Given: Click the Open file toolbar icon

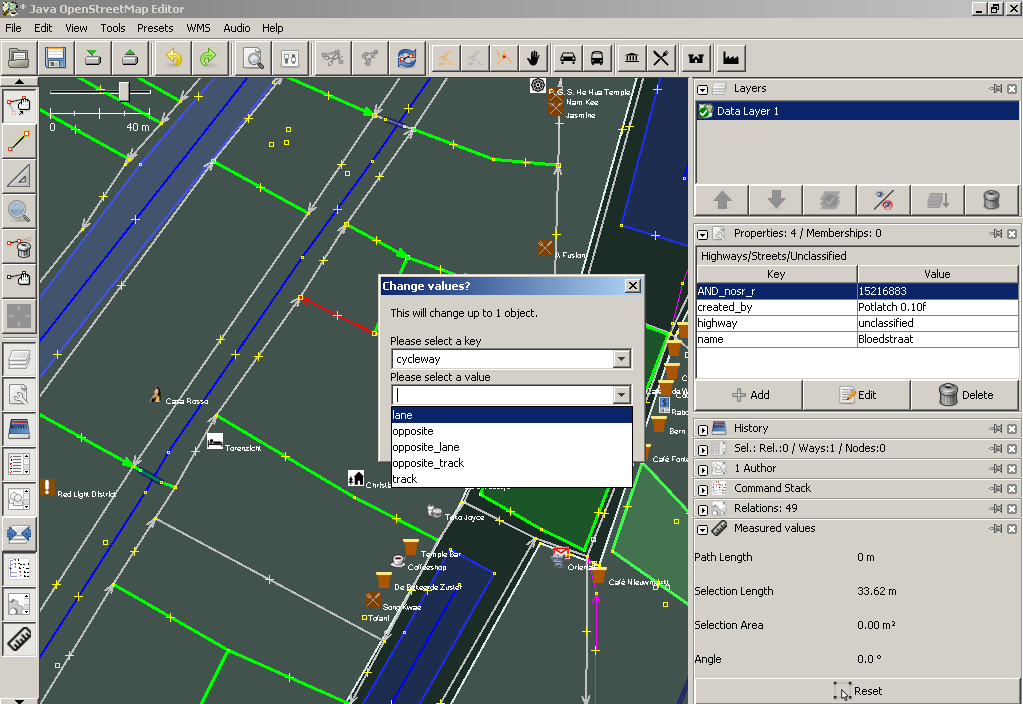Looking at the screenshot, I should click(x=19, y=58).
